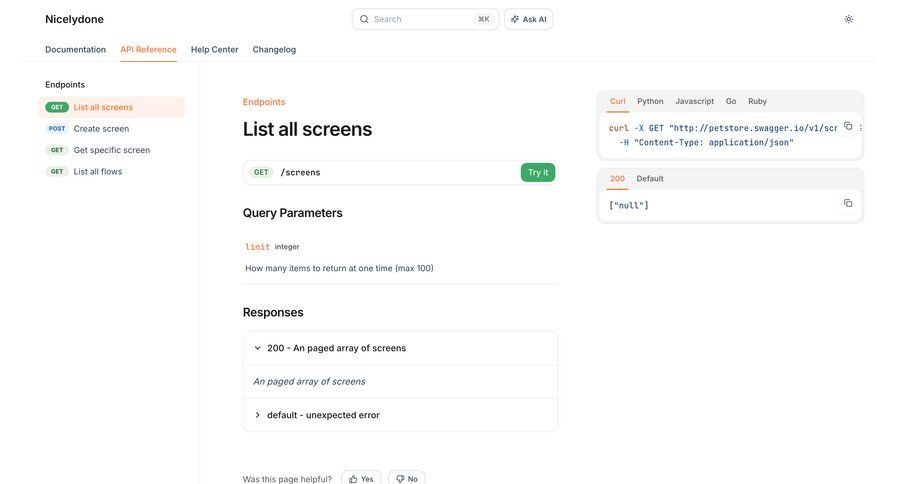900x484 pixels.
Task: Show the Ruby code example
Action: tap(757, 101)
